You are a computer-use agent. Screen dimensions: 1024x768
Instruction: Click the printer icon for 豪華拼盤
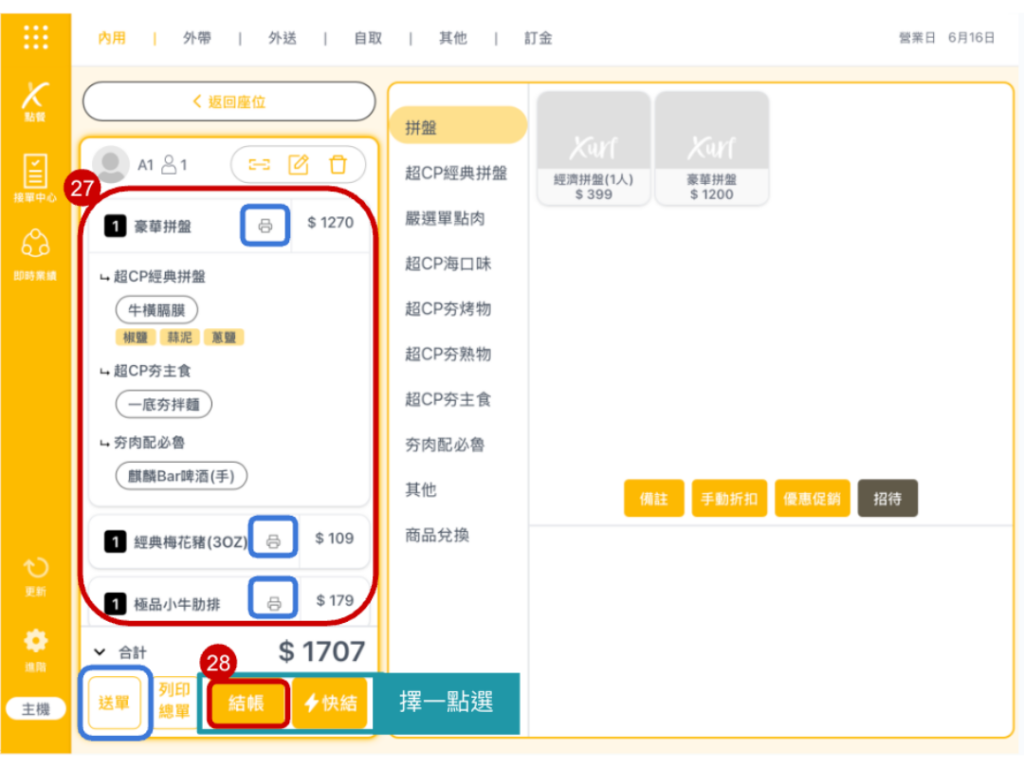tap(265, 226)
